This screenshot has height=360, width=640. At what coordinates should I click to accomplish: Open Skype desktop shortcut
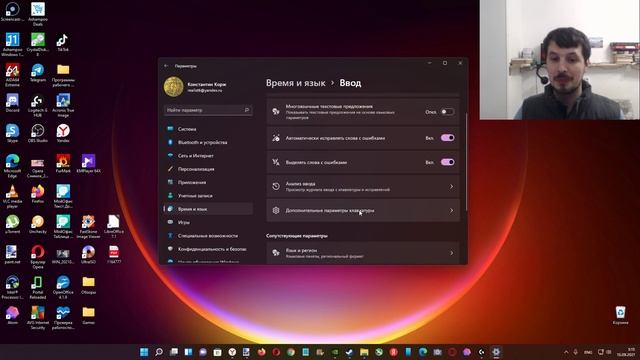12,133
